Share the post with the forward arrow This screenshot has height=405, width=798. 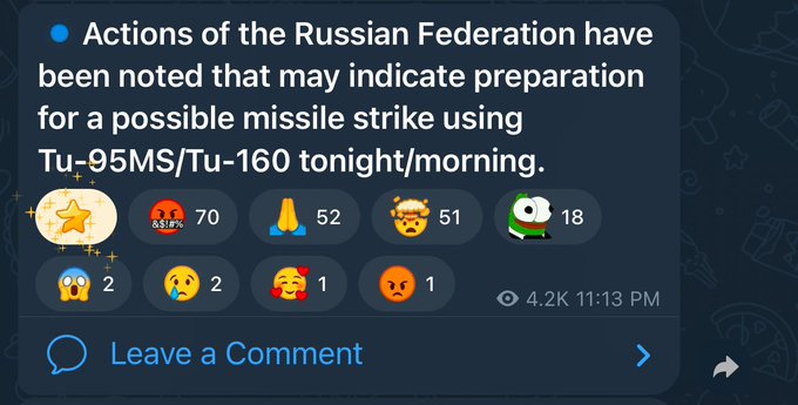click(726, 367)
